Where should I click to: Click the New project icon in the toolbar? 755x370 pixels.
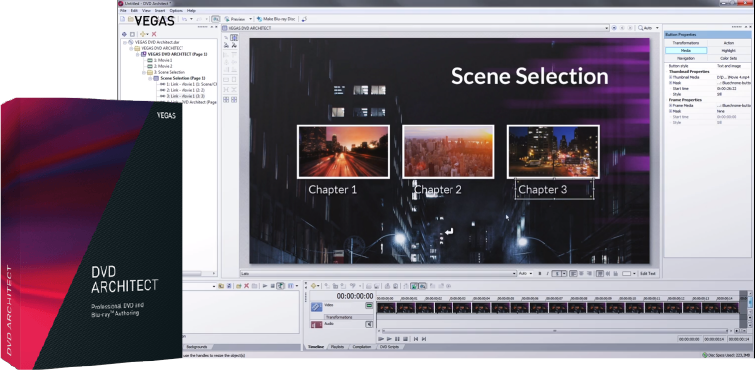tap(122, 19)
